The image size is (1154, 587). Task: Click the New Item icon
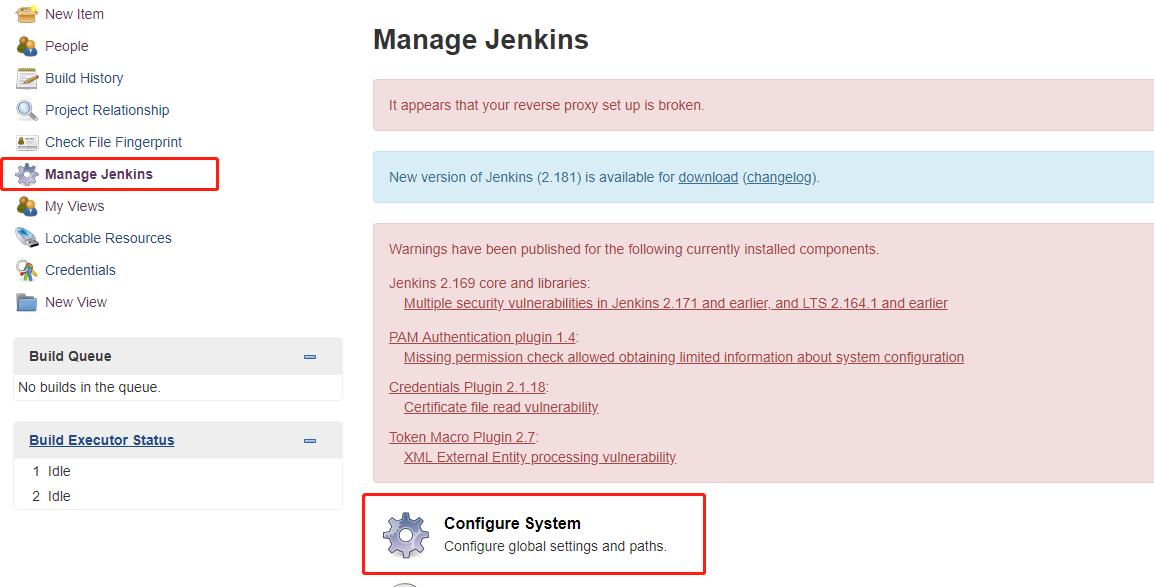(26, 14)
